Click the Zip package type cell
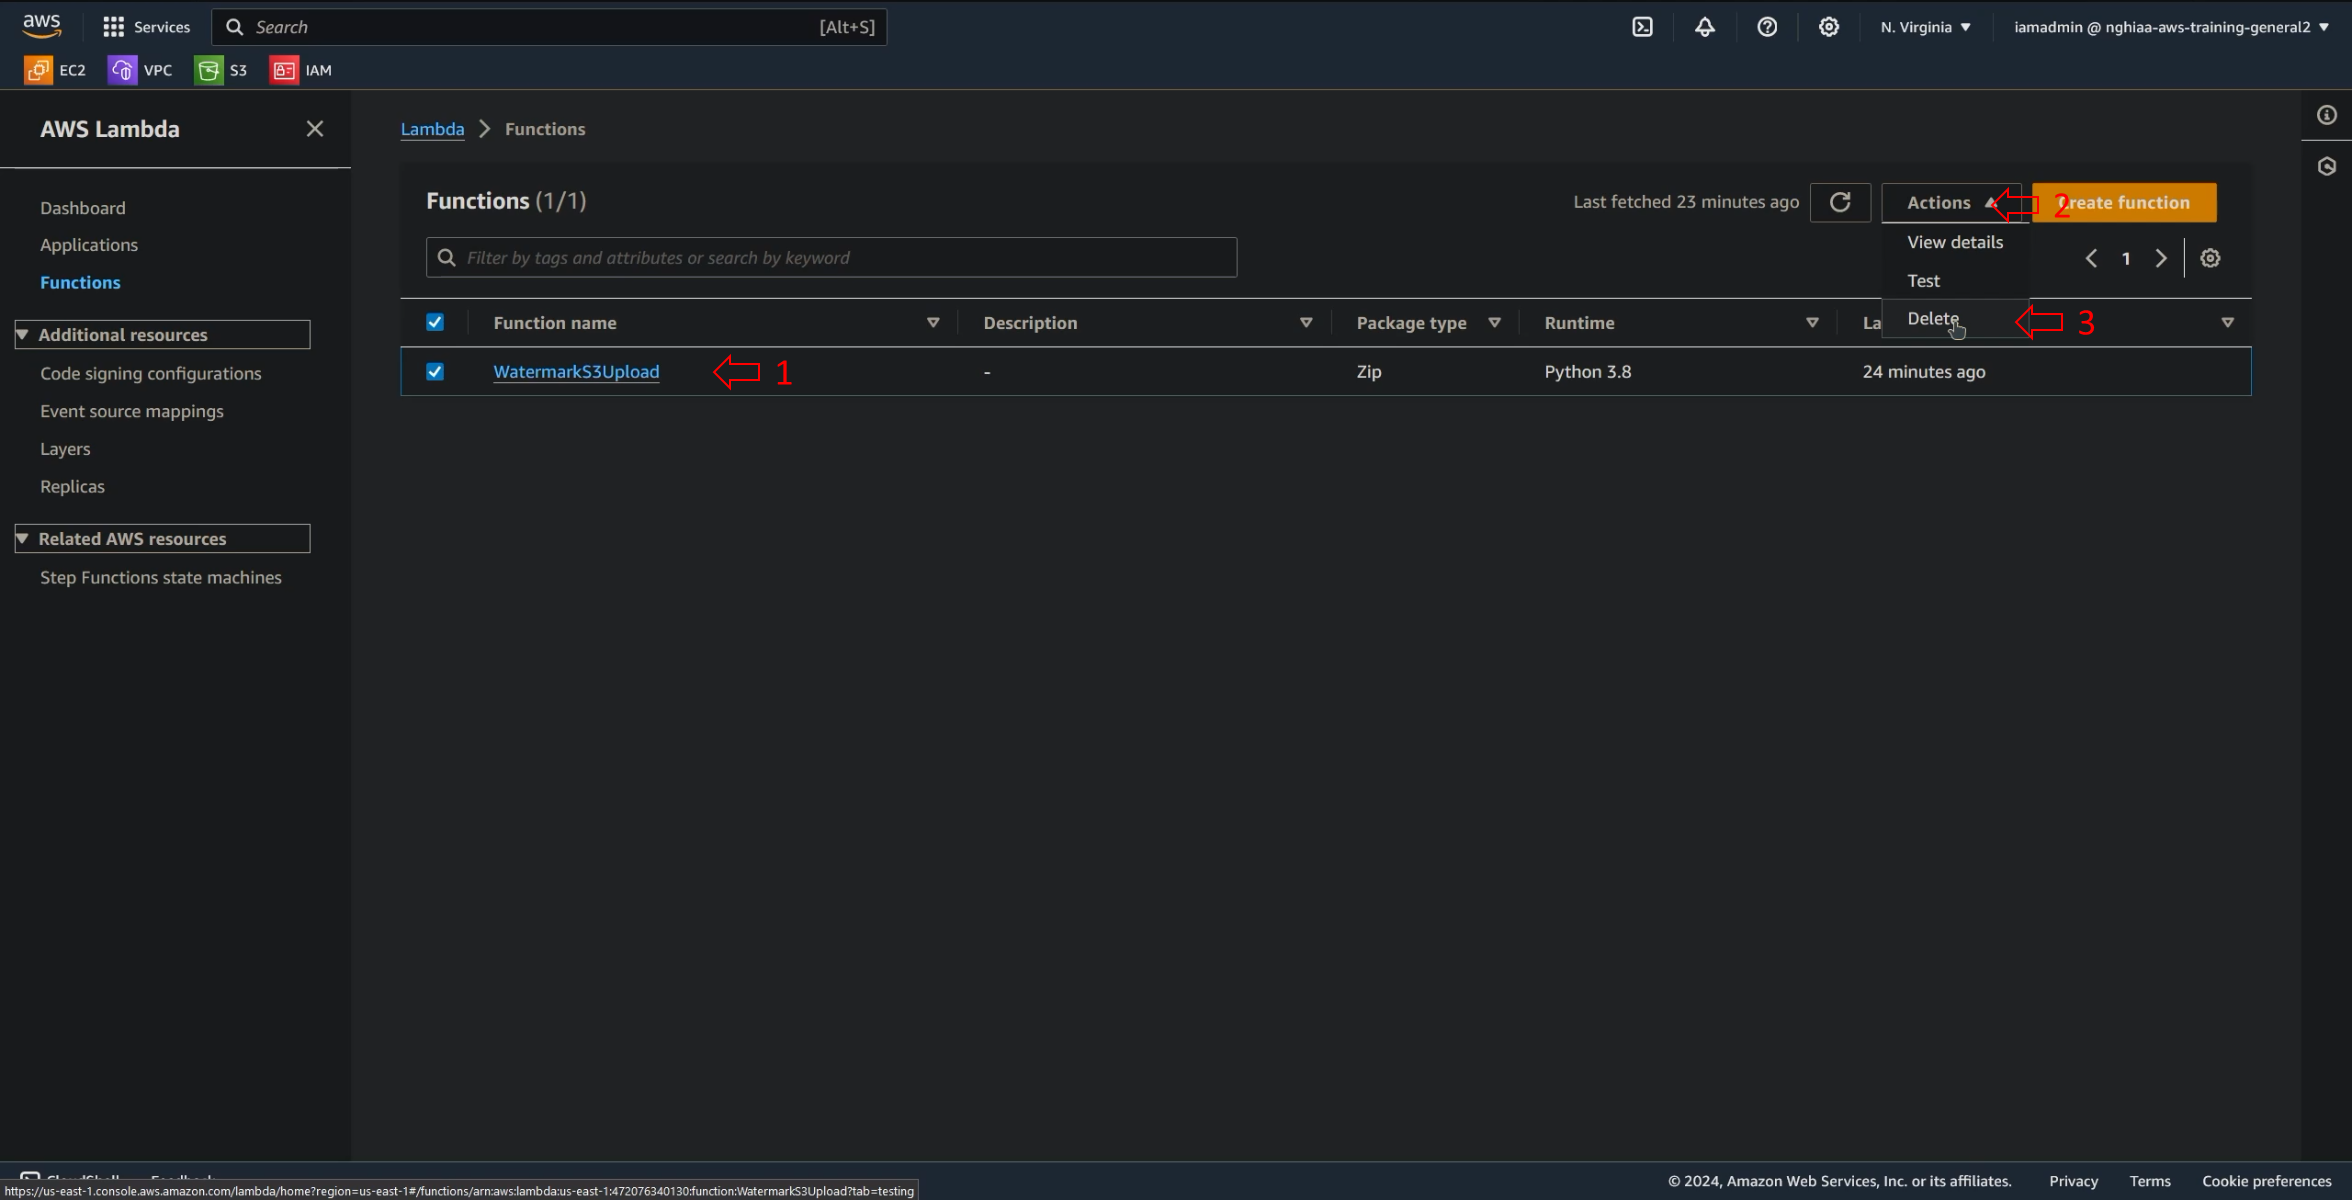 click(1369, 372)
